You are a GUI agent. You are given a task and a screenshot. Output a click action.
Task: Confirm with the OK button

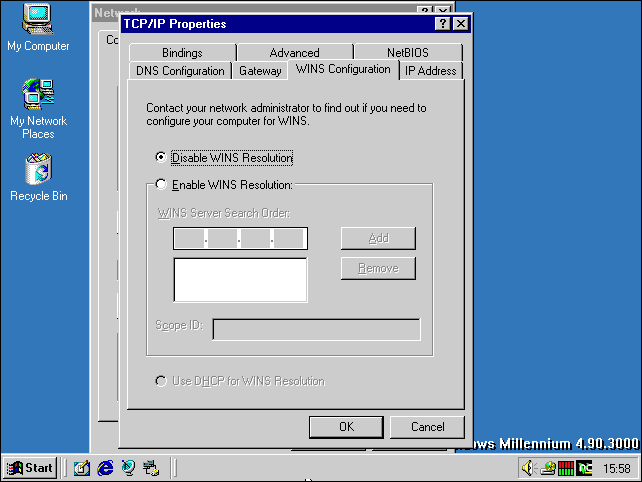click(346, 427)
